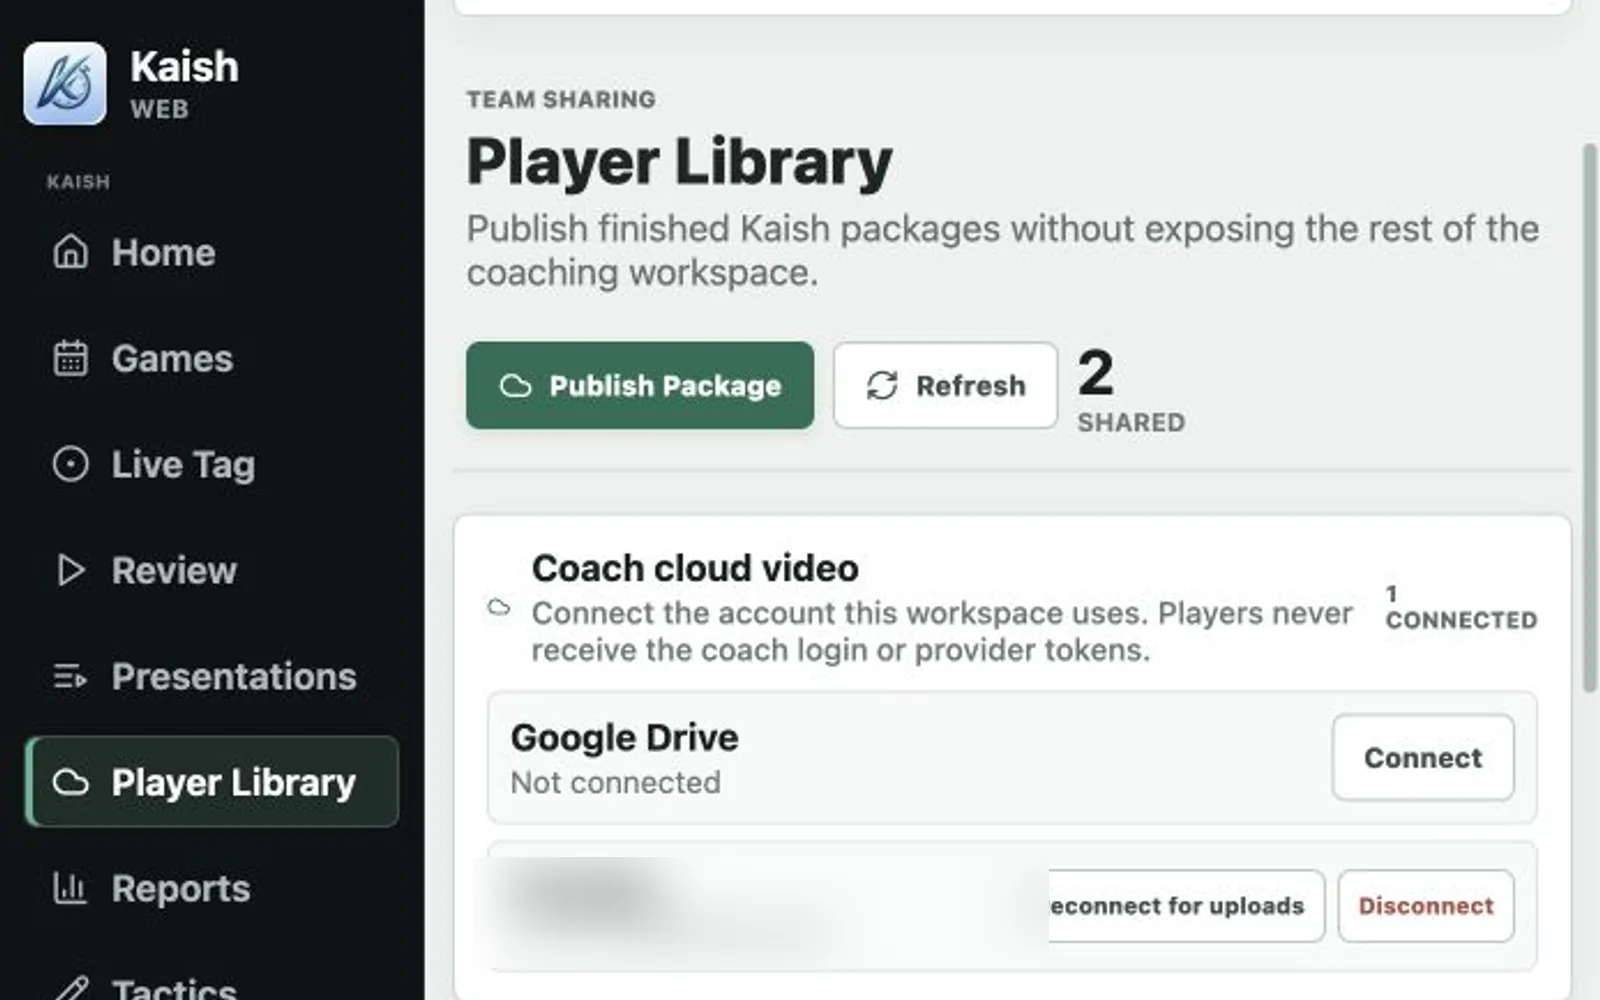
Task: Go to Home in the sidebar
Action: 163,252
